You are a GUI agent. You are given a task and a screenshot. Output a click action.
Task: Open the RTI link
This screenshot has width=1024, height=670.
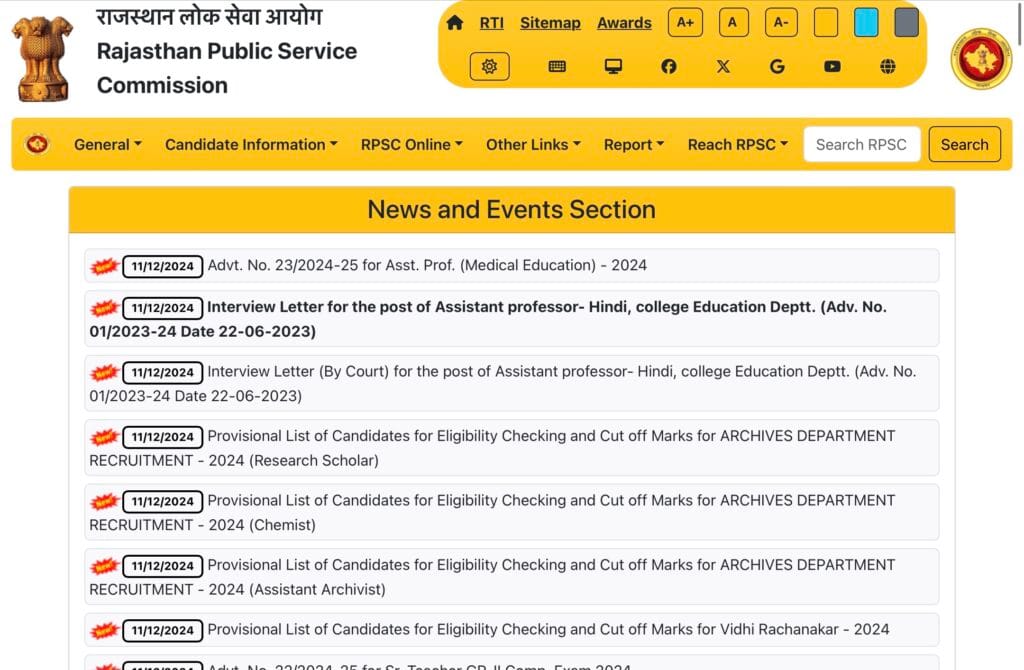tap(491, 23)
